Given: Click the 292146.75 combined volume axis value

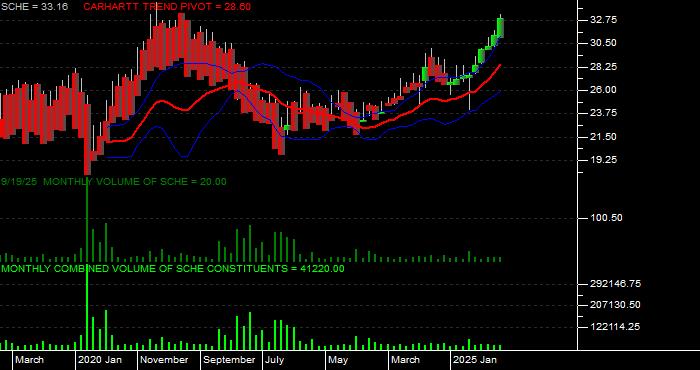Looking at the screenshot, I should pyautogui.click(x=616, y=283).
